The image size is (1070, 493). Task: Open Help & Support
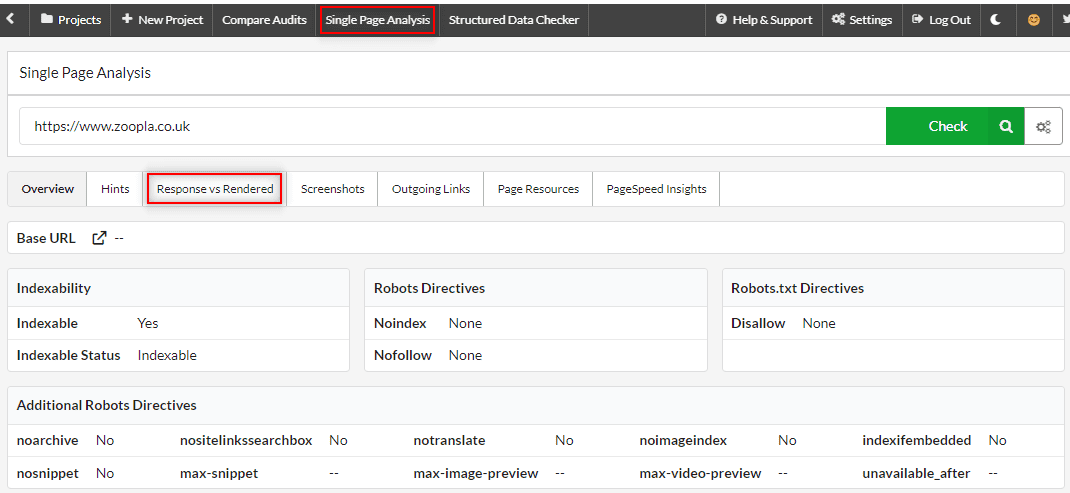pos(764,19)
